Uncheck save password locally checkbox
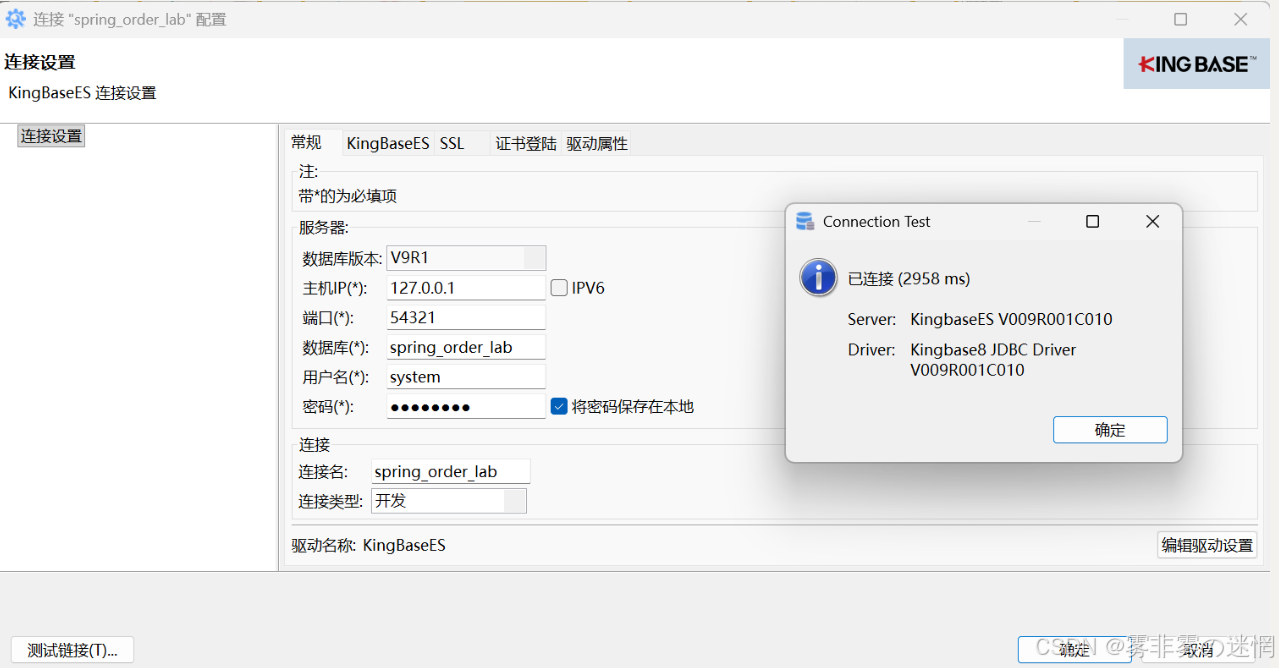Viewport: 1279px width, 668px height. pyautogui.click(x=560, y=406)
